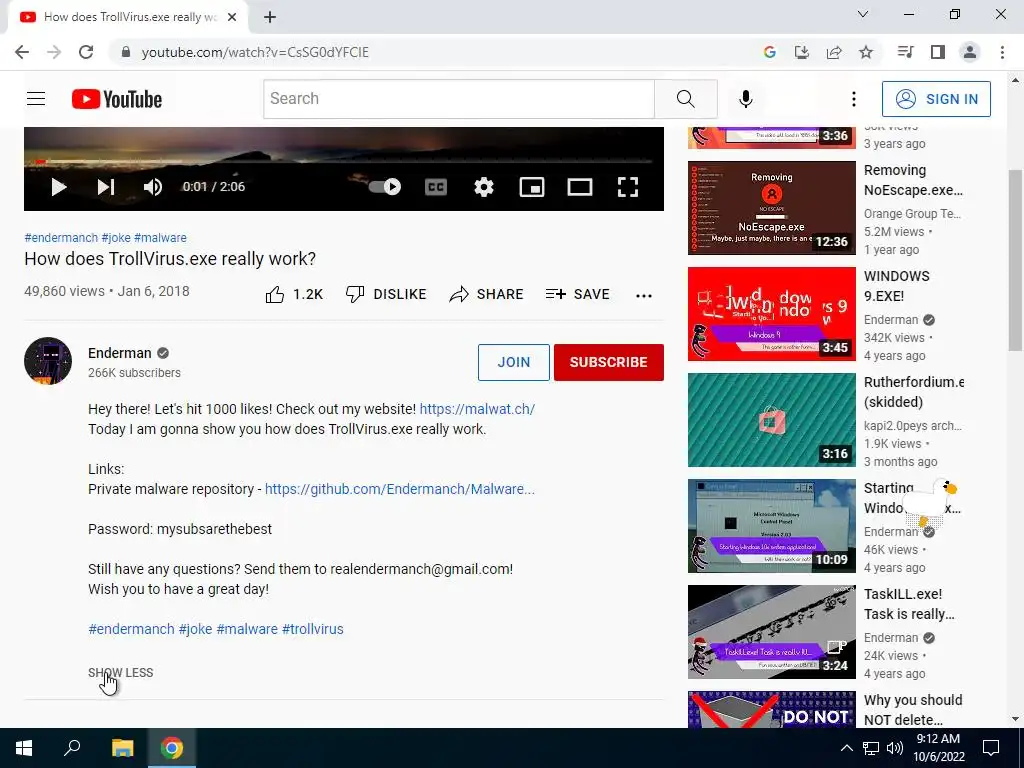The image size is (1024, 768).
Task: Open tab search chevron in title bar
Action: [x=863, y=14]
